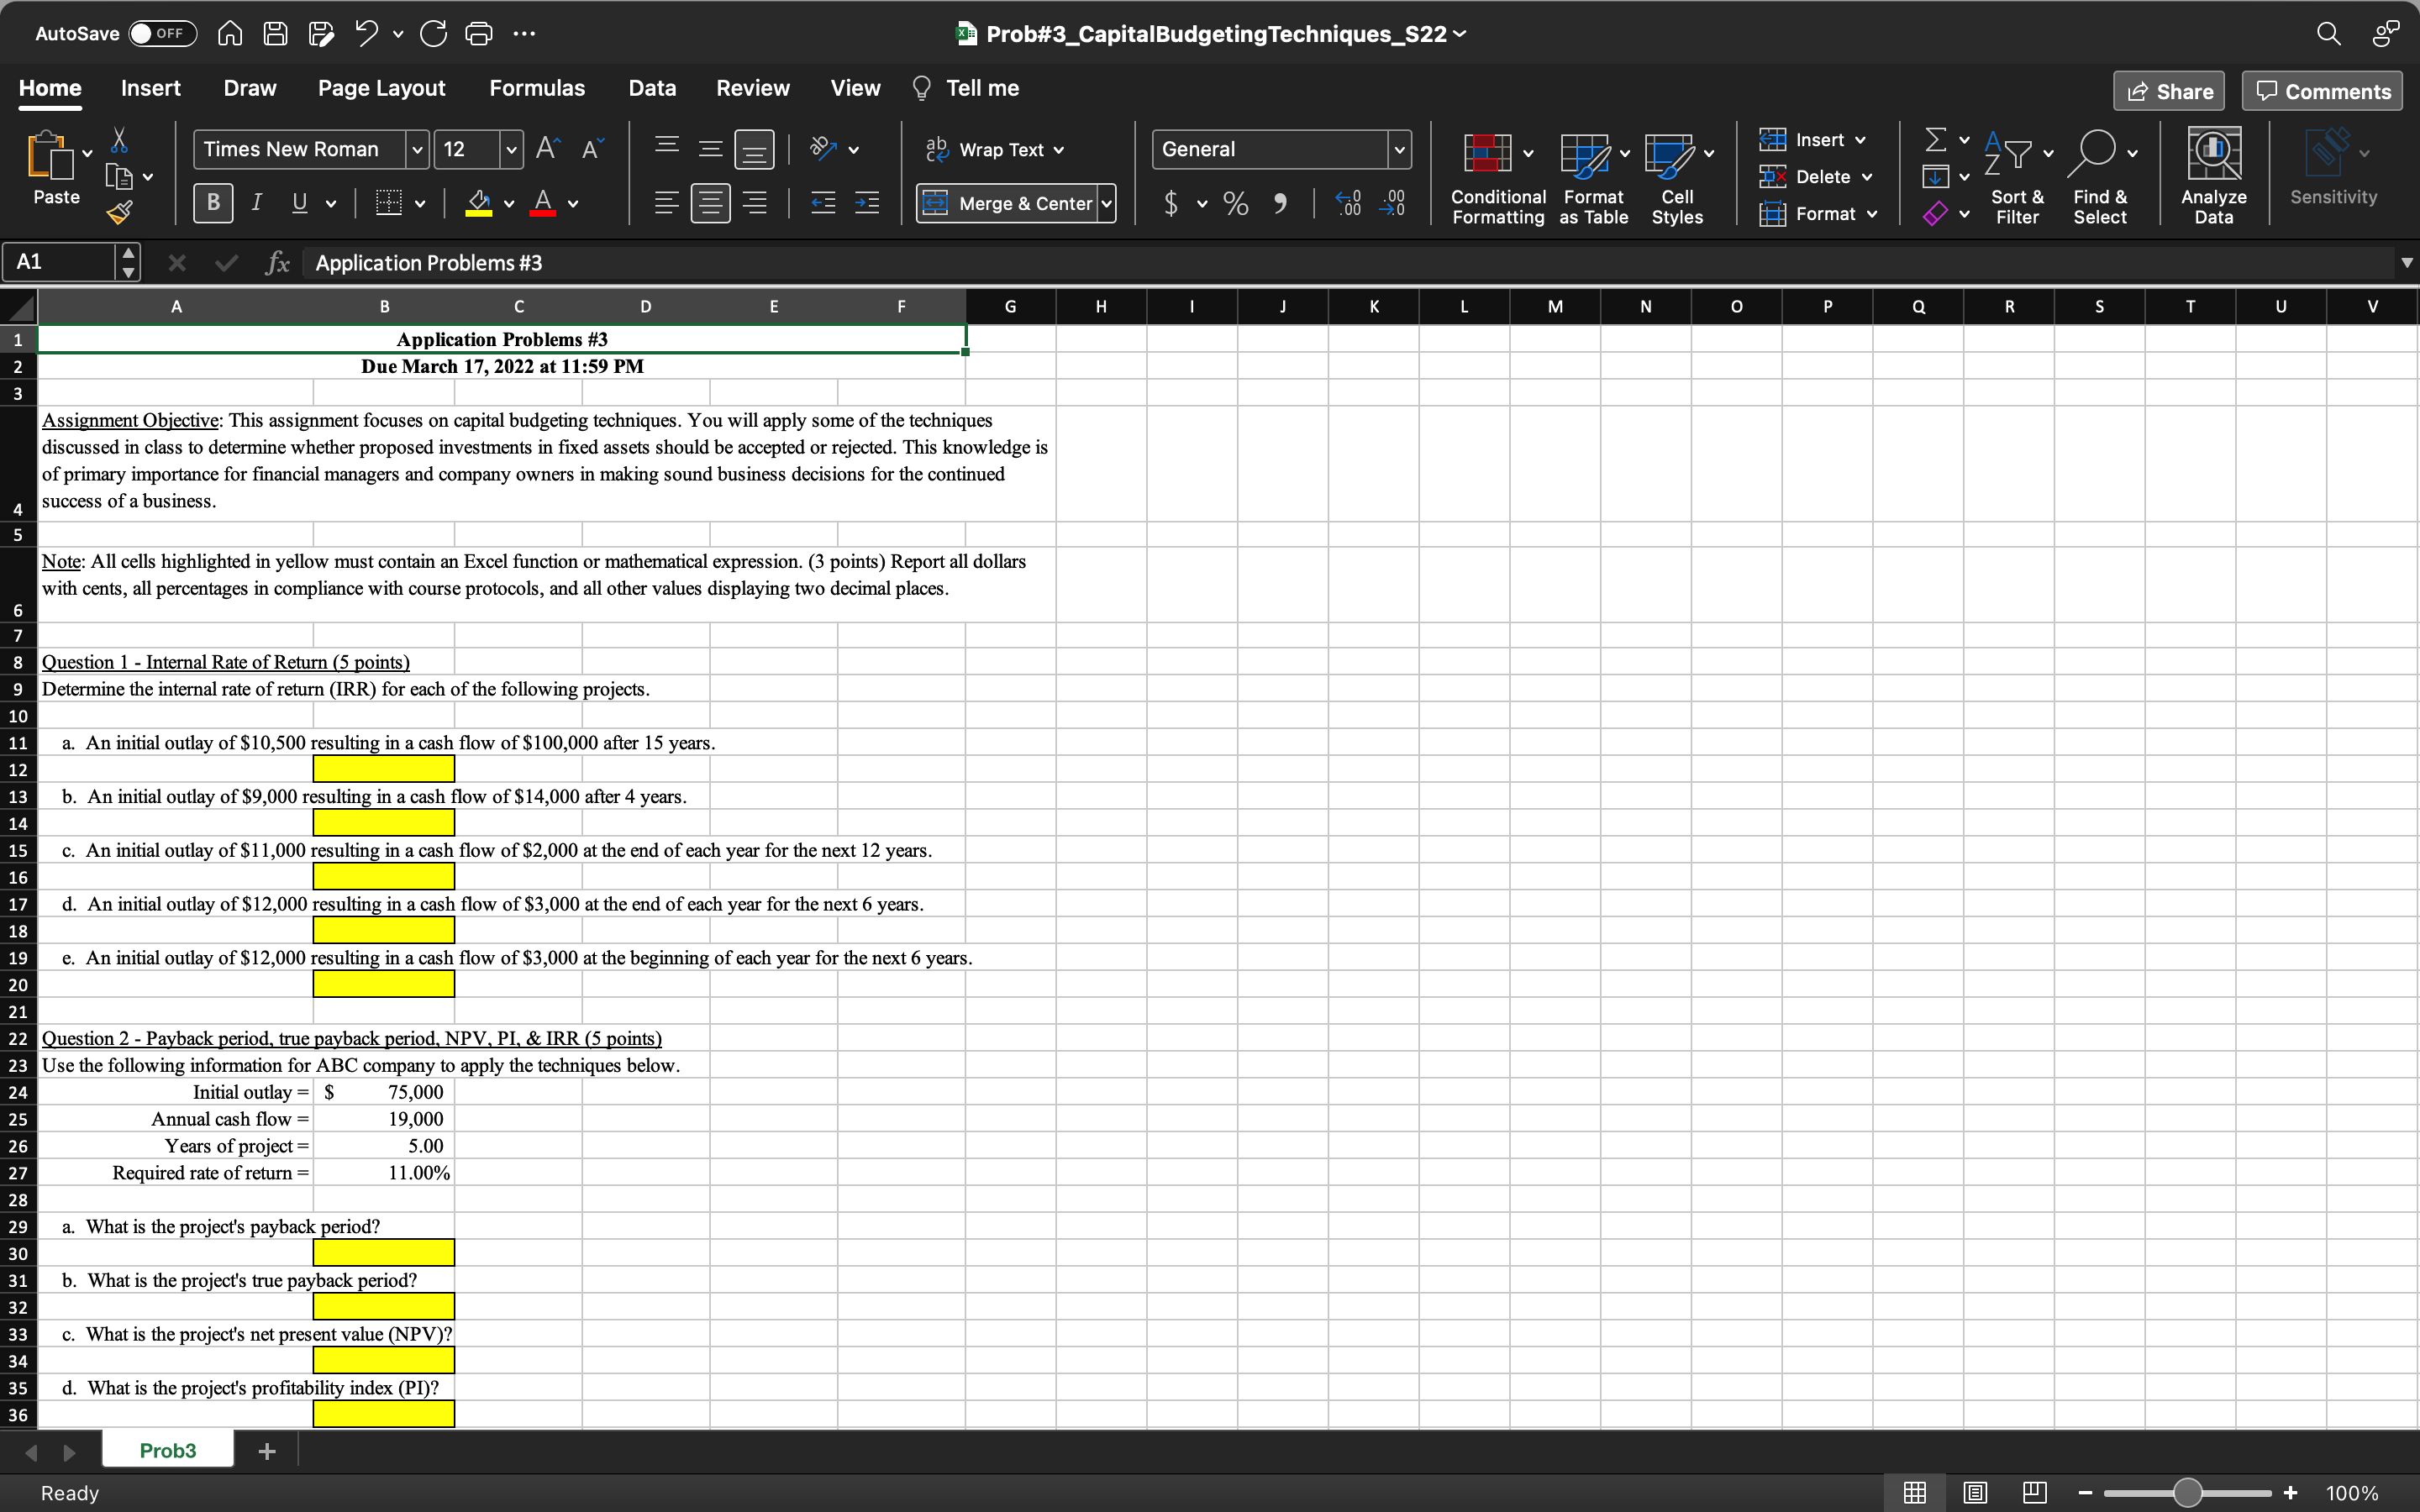The image size is (2420, 1512).
Task: Toggle italic formatting
Action: point(257,204)
